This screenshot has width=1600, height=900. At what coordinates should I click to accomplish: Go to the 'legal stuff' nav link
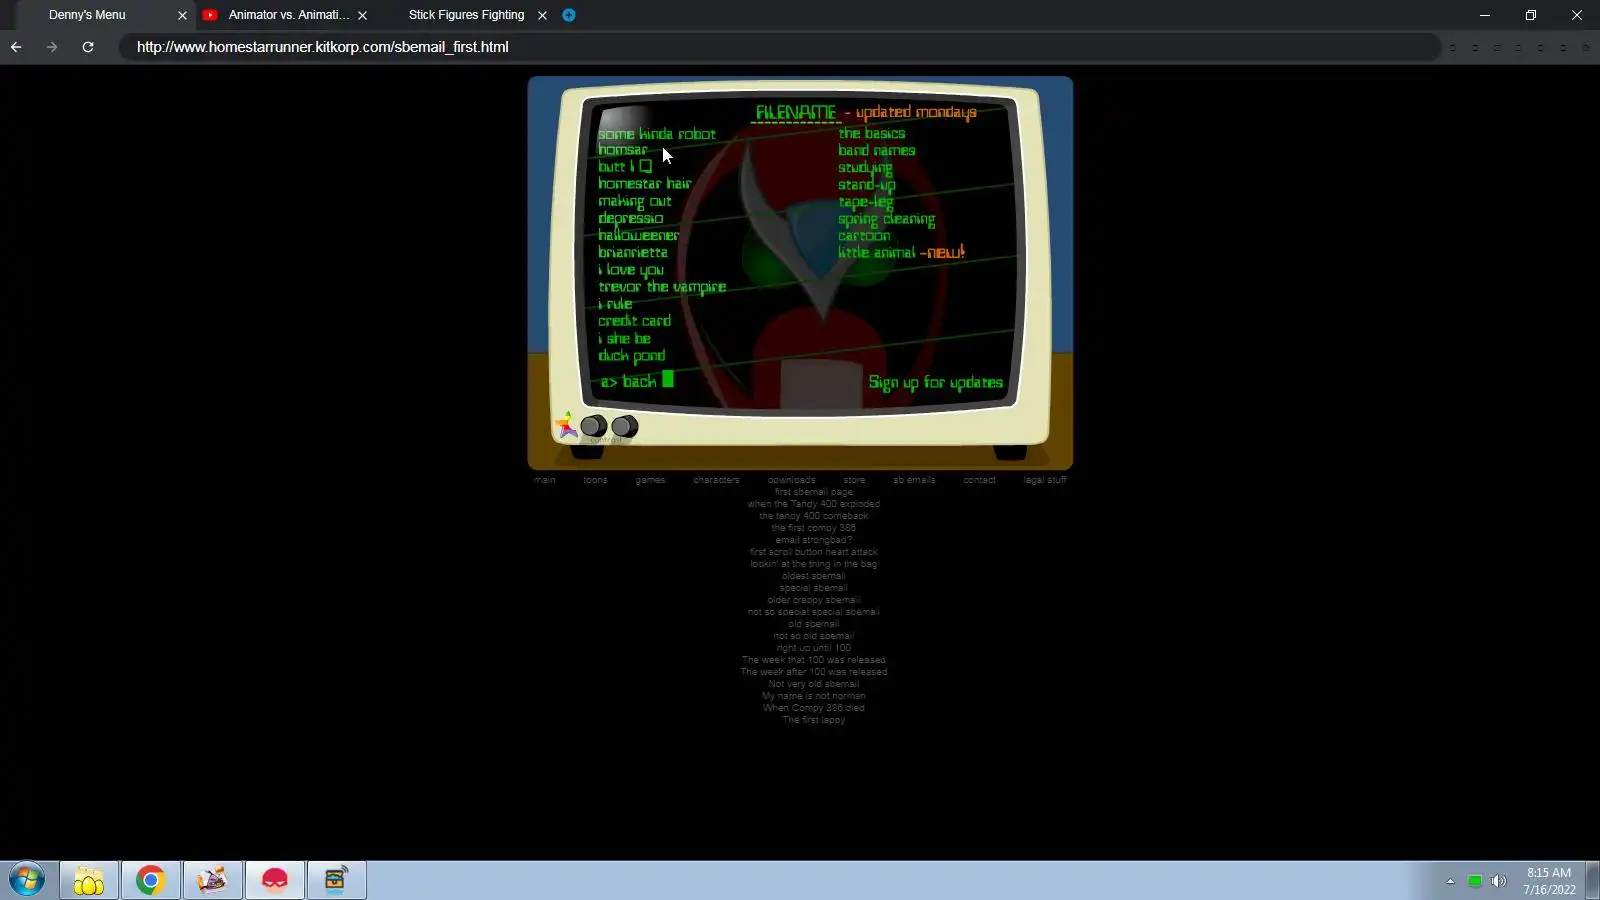click(x=1045, y=480)
